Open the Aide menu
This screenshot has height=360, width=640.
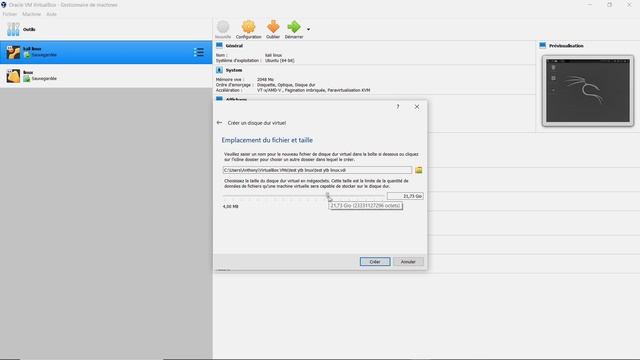click(x=51, y=14)
